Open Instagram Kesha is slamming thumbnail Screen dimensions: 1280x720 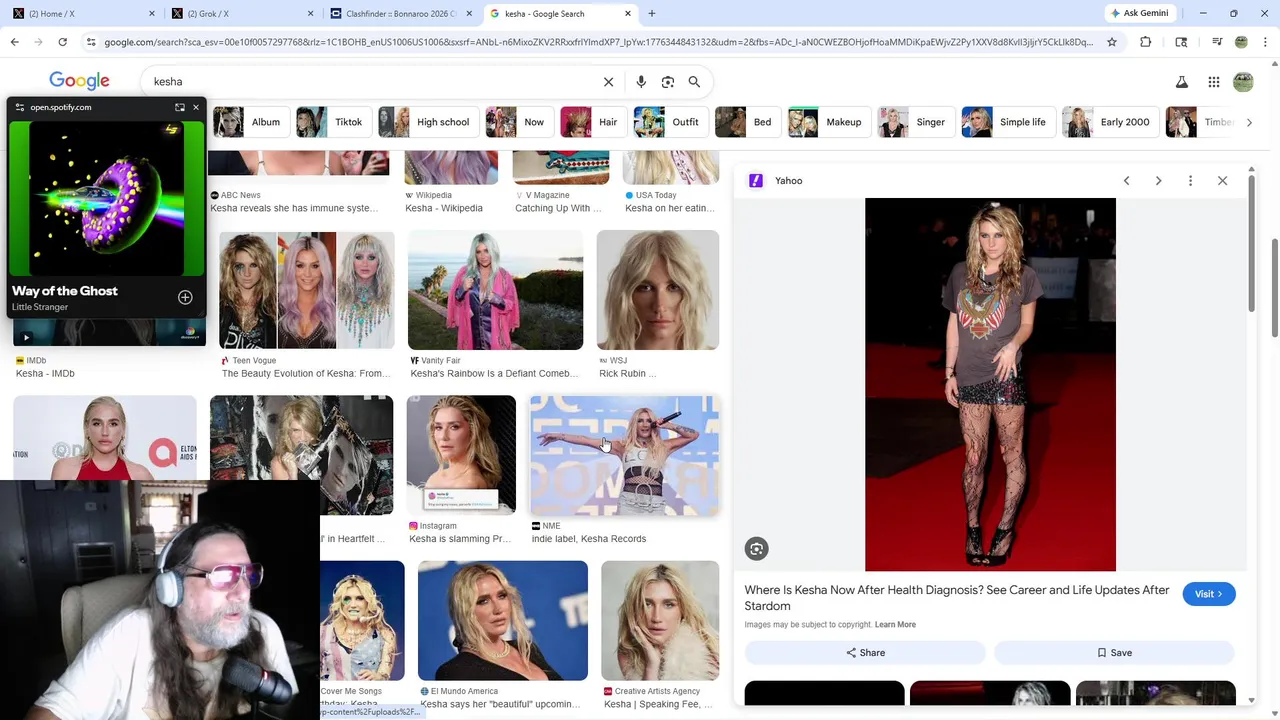[461, 456]
